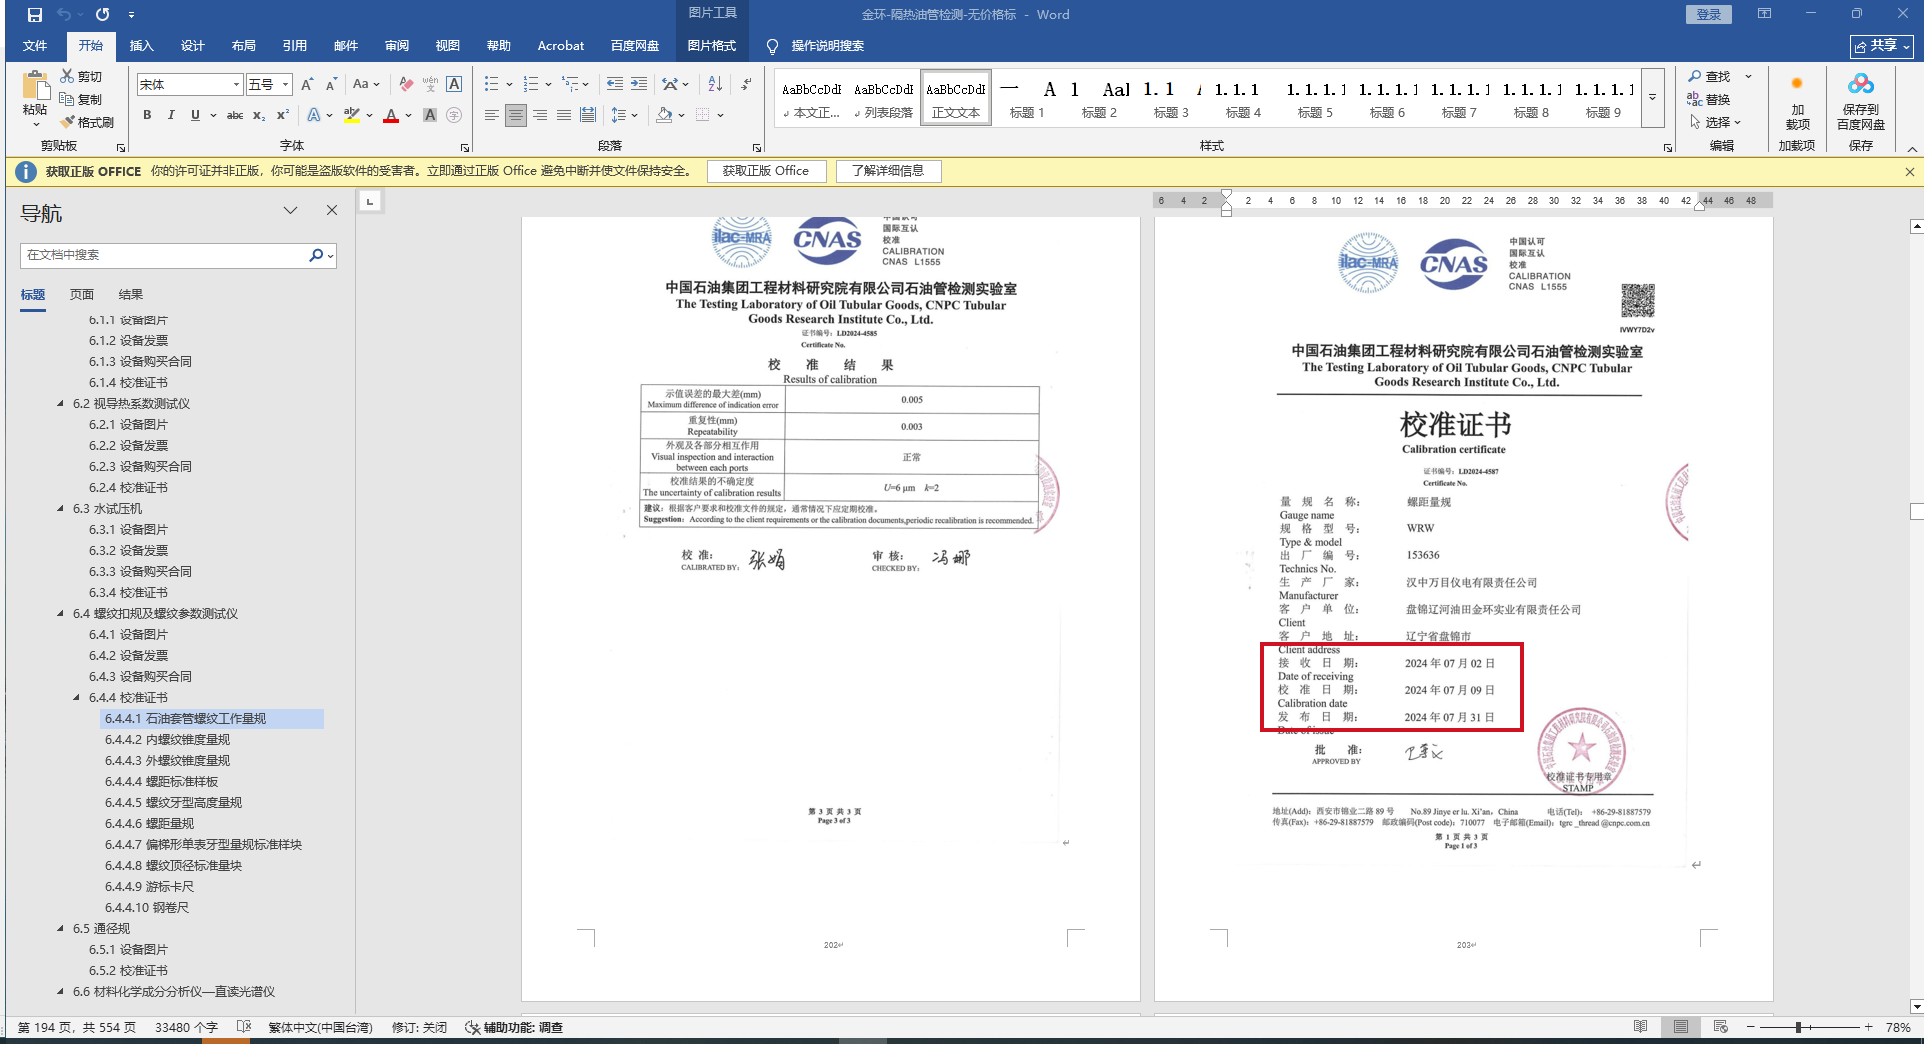Toggle show paragraph marks

tap(746, 85)
